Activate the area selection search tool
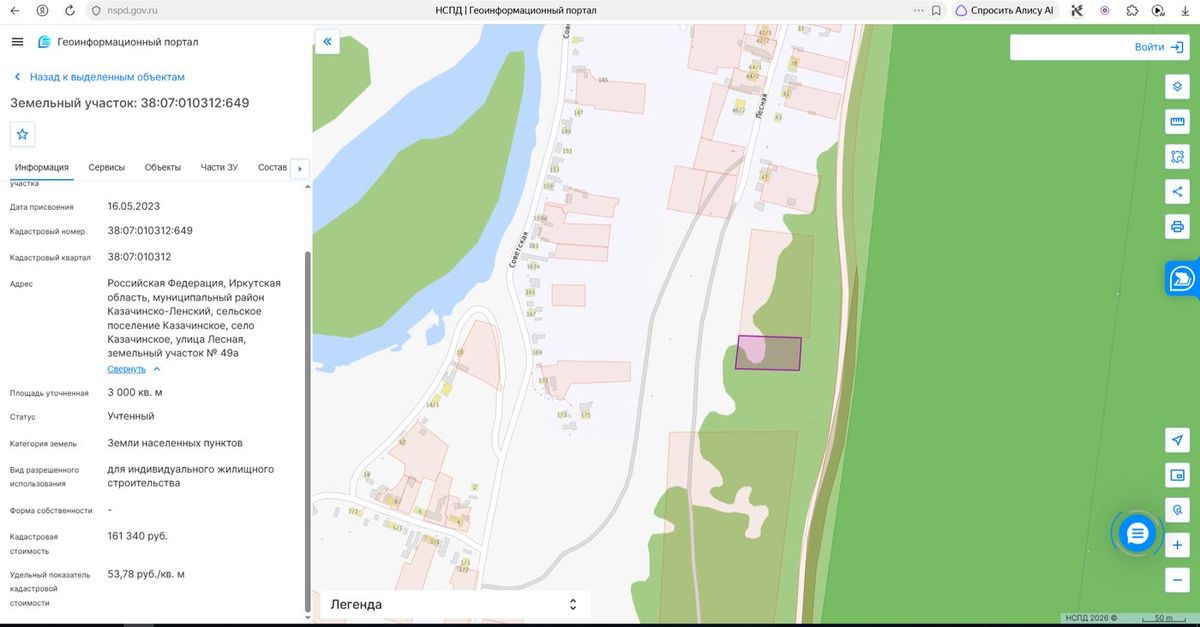The image size is (1200, 627). pyautogui.click(x=1177, y=157)
